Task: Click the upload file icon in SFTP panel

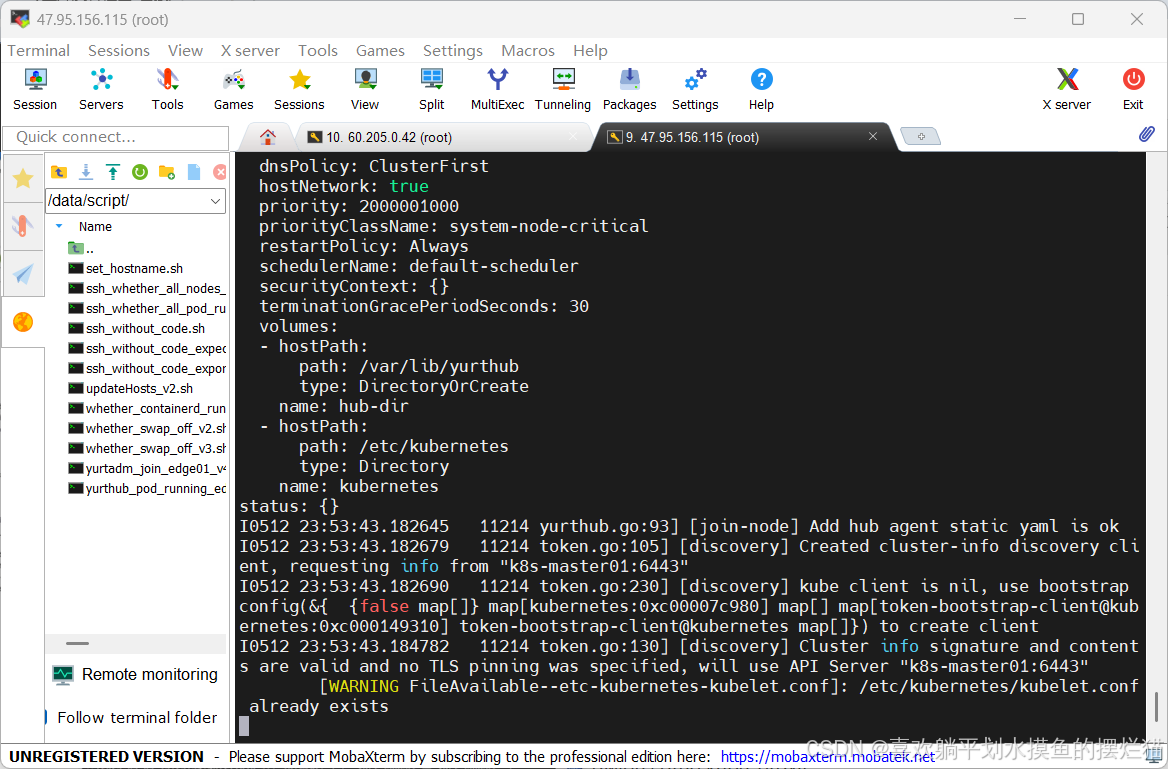Action: tap(112, 172)
